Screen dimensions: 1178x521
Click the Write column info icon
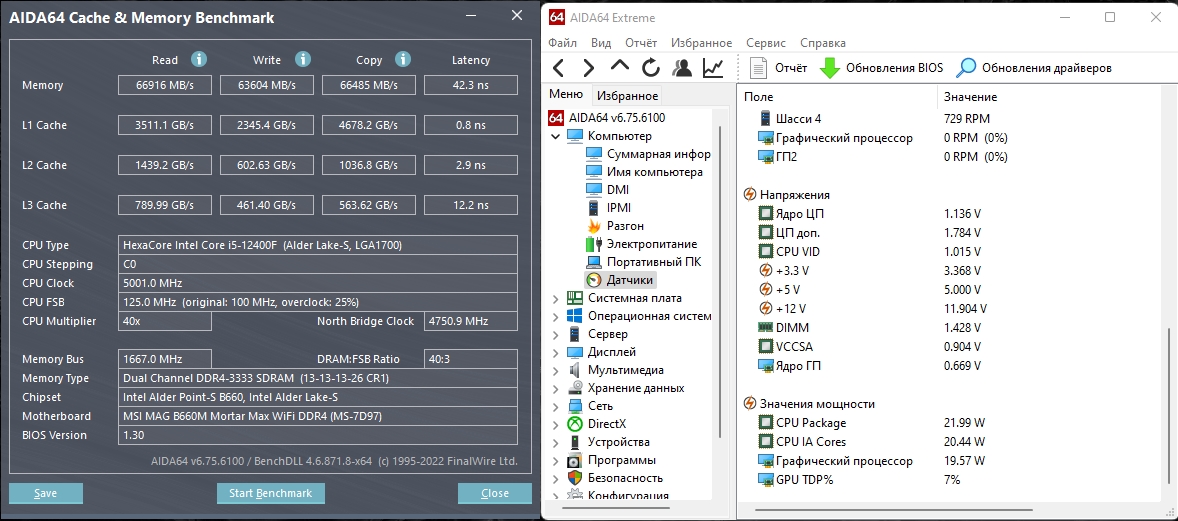point(303,59)
